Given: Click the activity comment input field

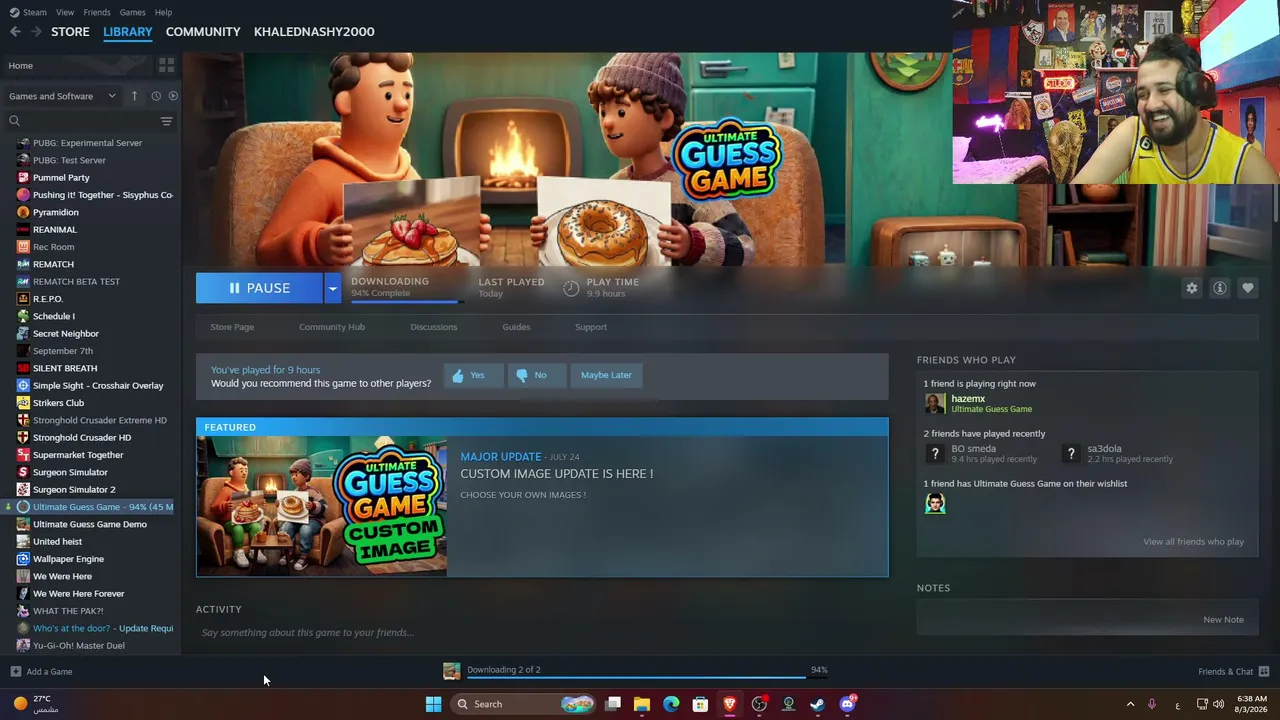Looking at the screenshot, I should [x=542, y=632].
